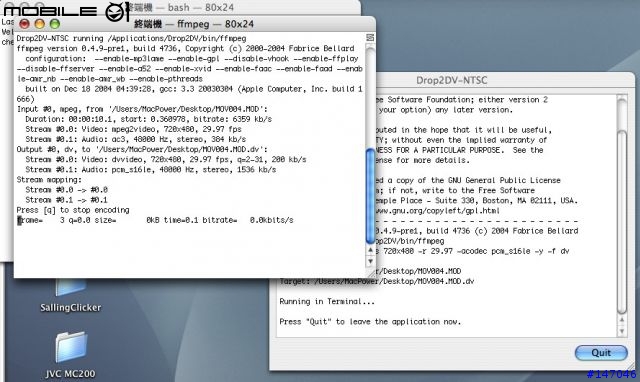
Task: Click the Drop2DV-NTSC log scroll down arrow
Action: click(622, 331)
